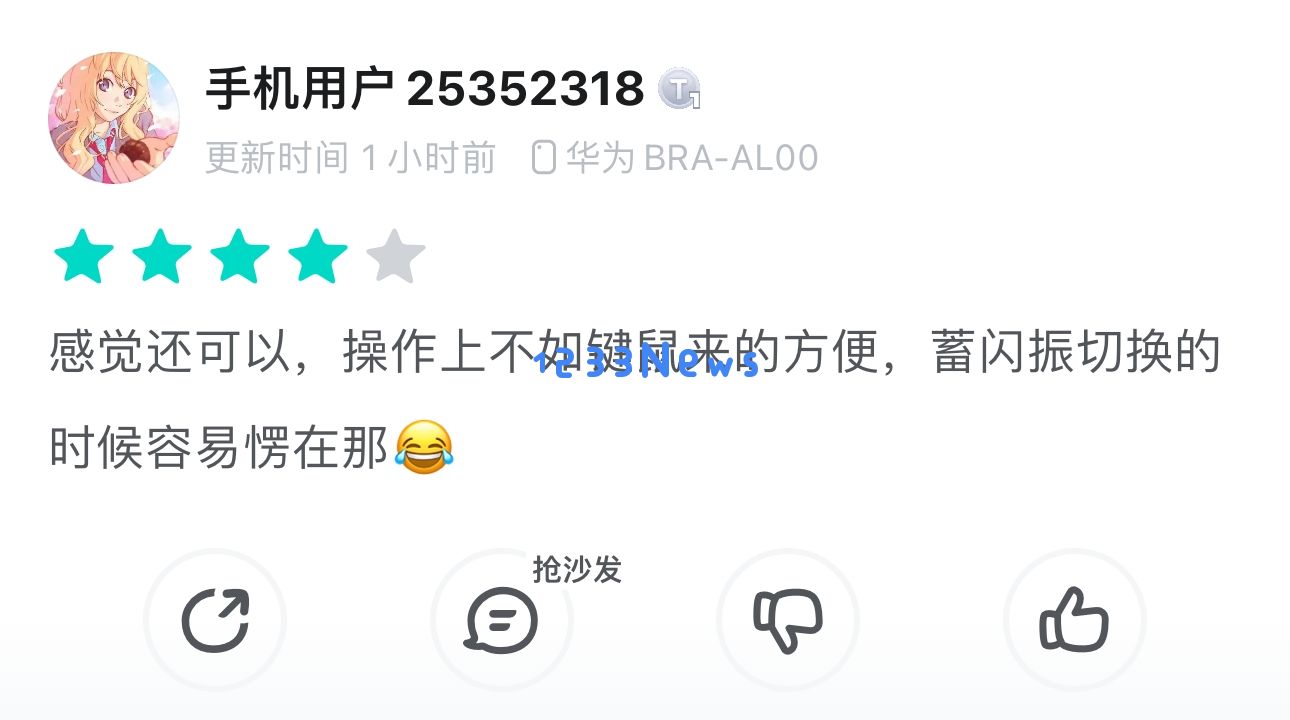The image size is (1290, 720).
Task: Tap second review line 时候容易愣在那
Action: tap(219, 449)
